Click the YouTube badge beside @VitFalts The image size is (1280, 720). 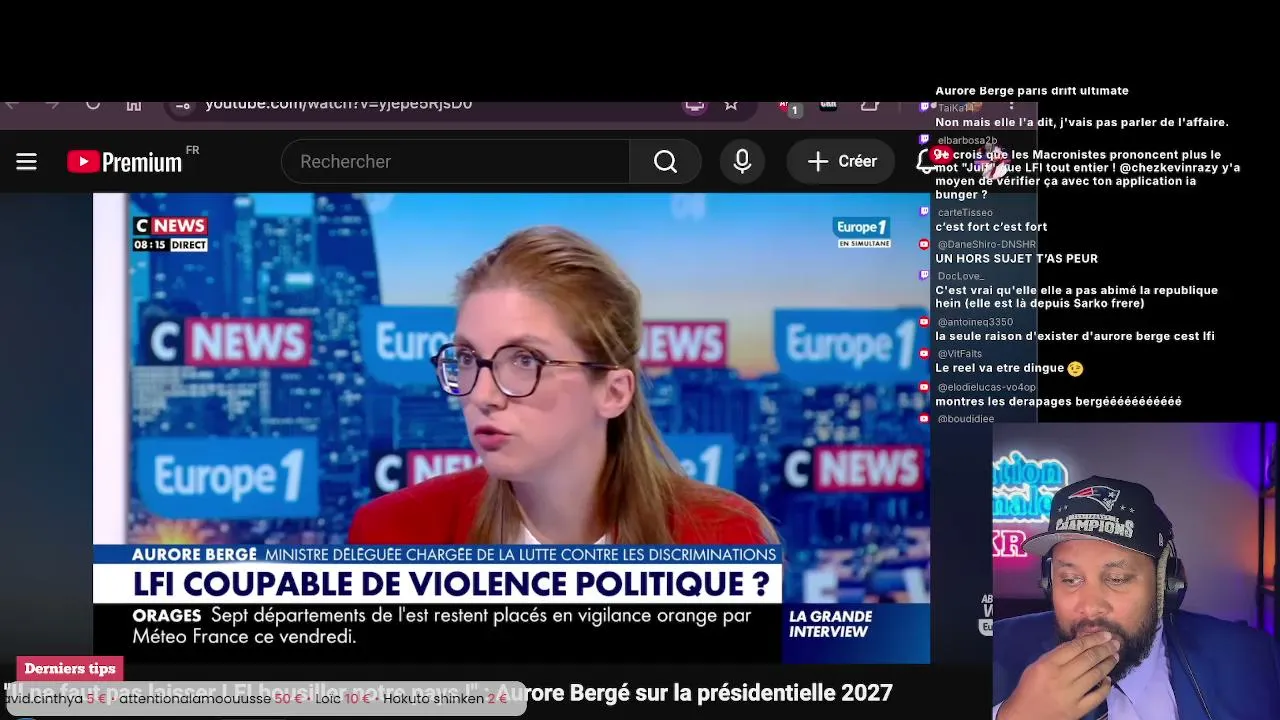pyautogui.click(x=924, y=354)
